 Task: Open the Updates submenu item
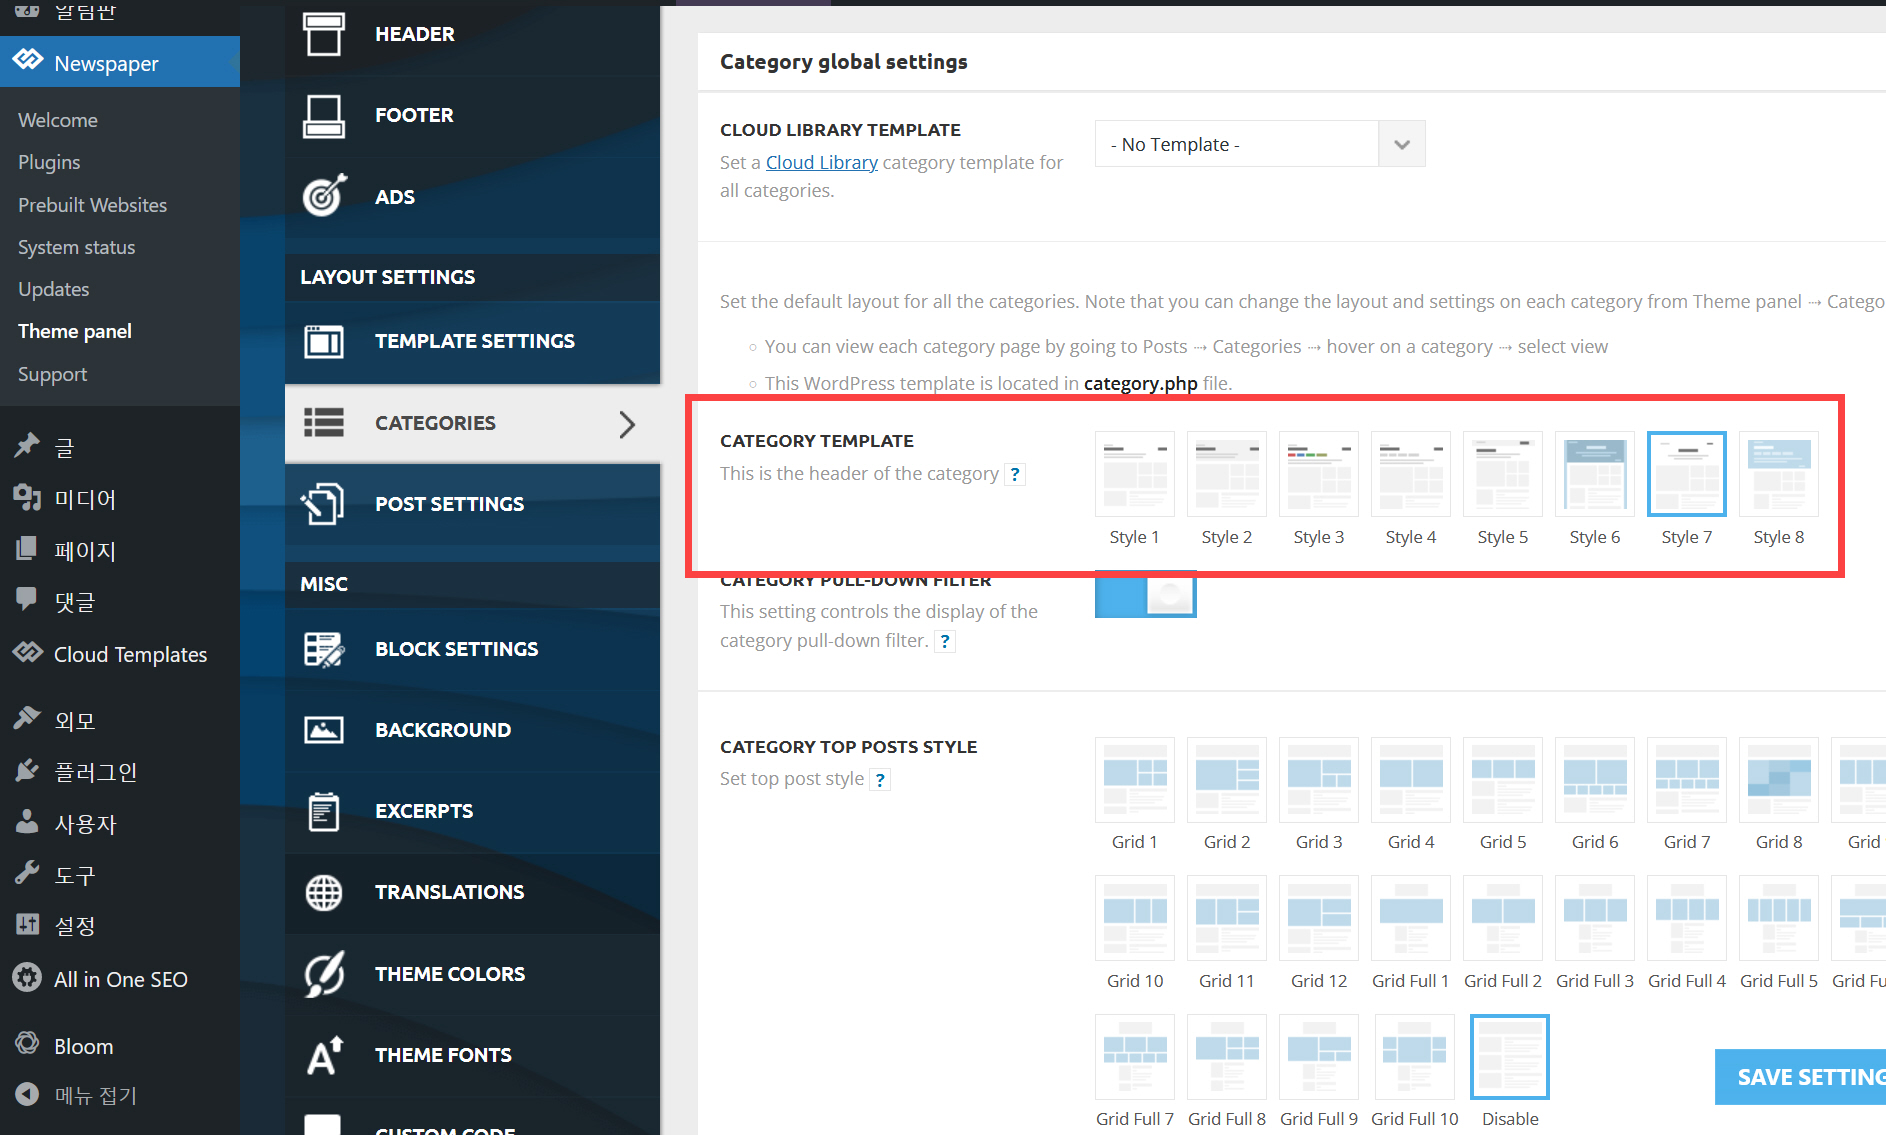click(54, 289)
